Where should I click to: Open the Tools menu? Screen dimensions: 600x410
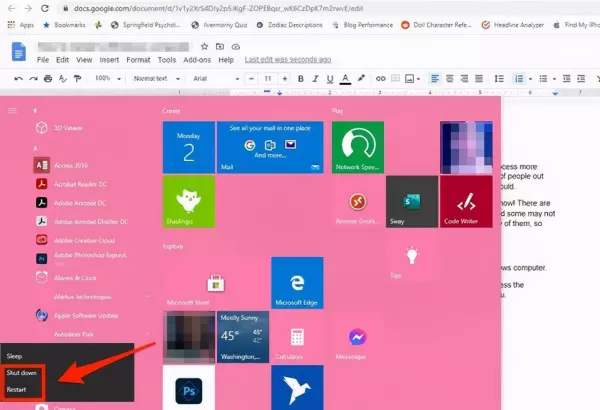(167, 60)
